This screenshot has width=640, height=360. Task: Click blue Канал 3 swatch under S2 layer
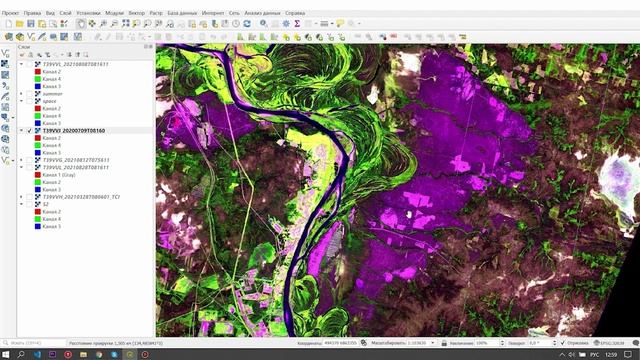click(38, 226)
